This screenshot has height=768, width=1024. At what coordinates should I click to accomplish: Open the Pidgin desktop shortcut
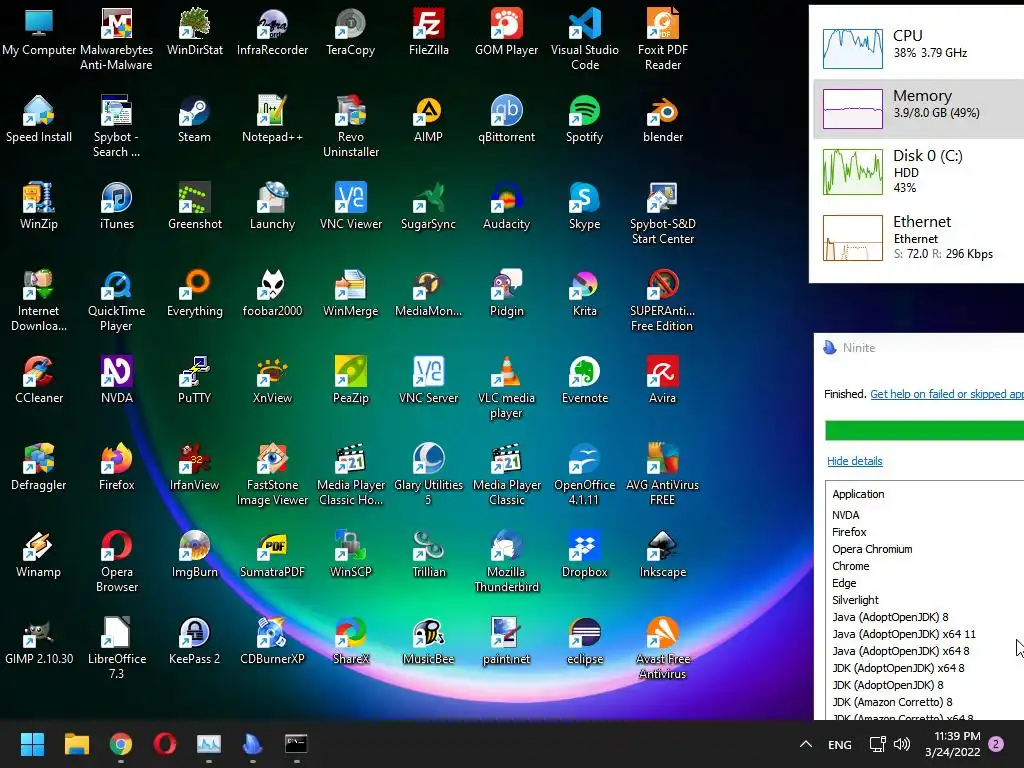(506, 293)
